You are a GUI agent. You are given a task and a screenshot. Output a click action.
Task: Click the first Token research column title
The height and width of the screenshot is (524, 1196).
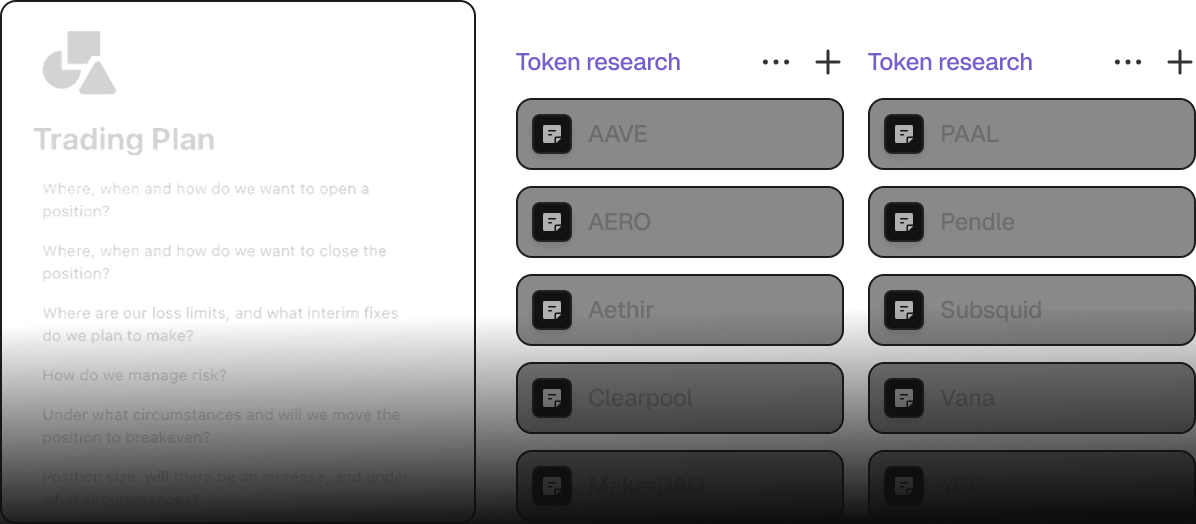point(598,62)
